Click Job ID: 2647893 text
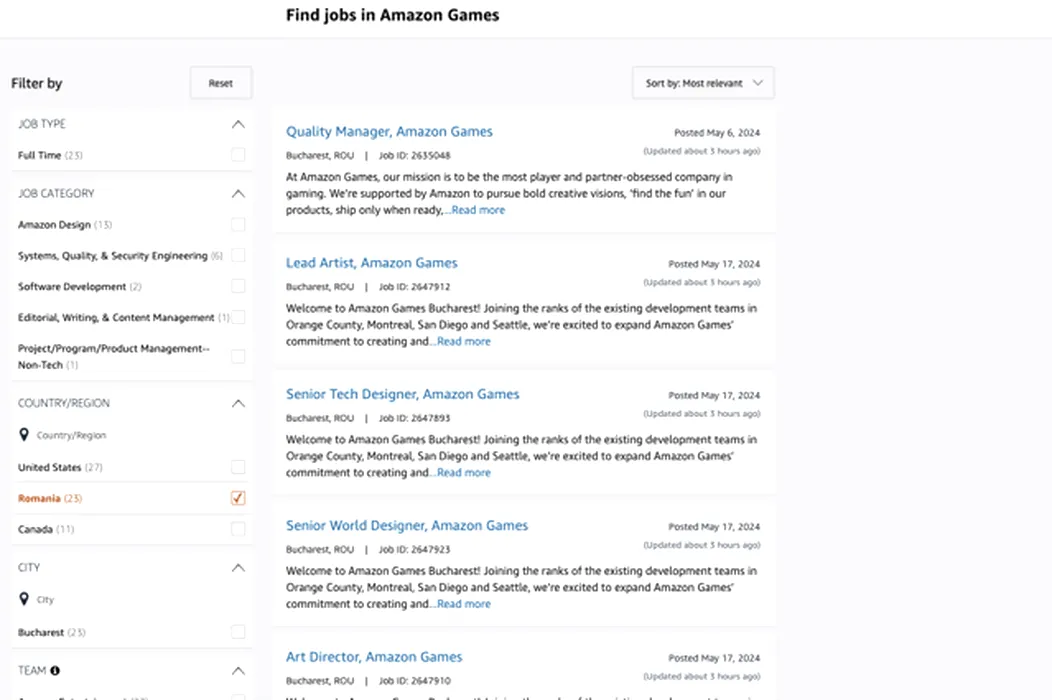 pyautogui.click(x=415, y=418)
